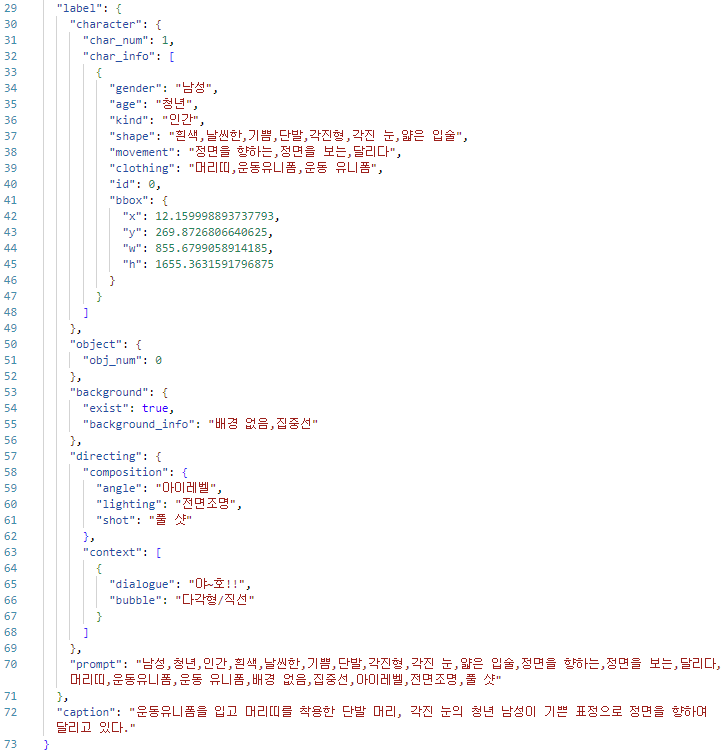Image resolution: width=726 pixels, height=755 pixels.
Task: Click the angle value "아이레벨"
Action: (186, 488)
